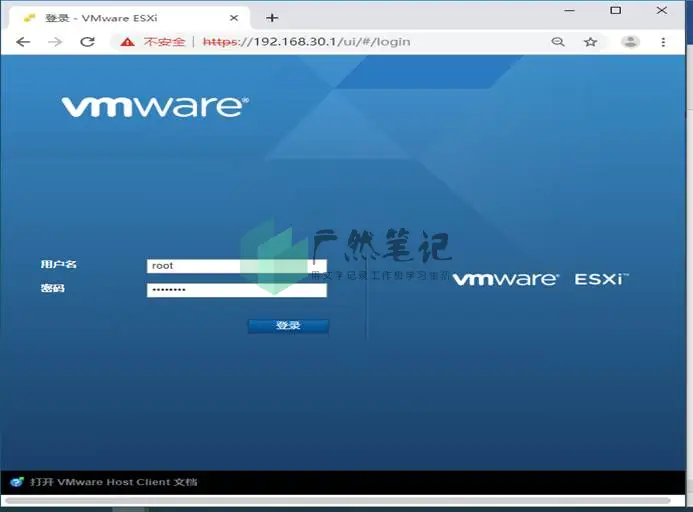Select the 登录 - VMware ESXi tab
Viewport: 693px width, 512px height.
(128, 18)
